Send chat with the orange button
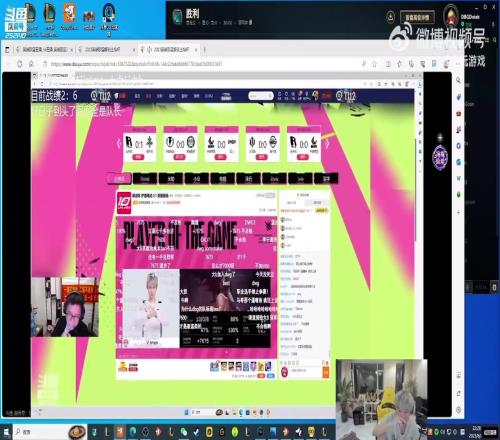This screenshot has height=440, width=500. point(326,372)
